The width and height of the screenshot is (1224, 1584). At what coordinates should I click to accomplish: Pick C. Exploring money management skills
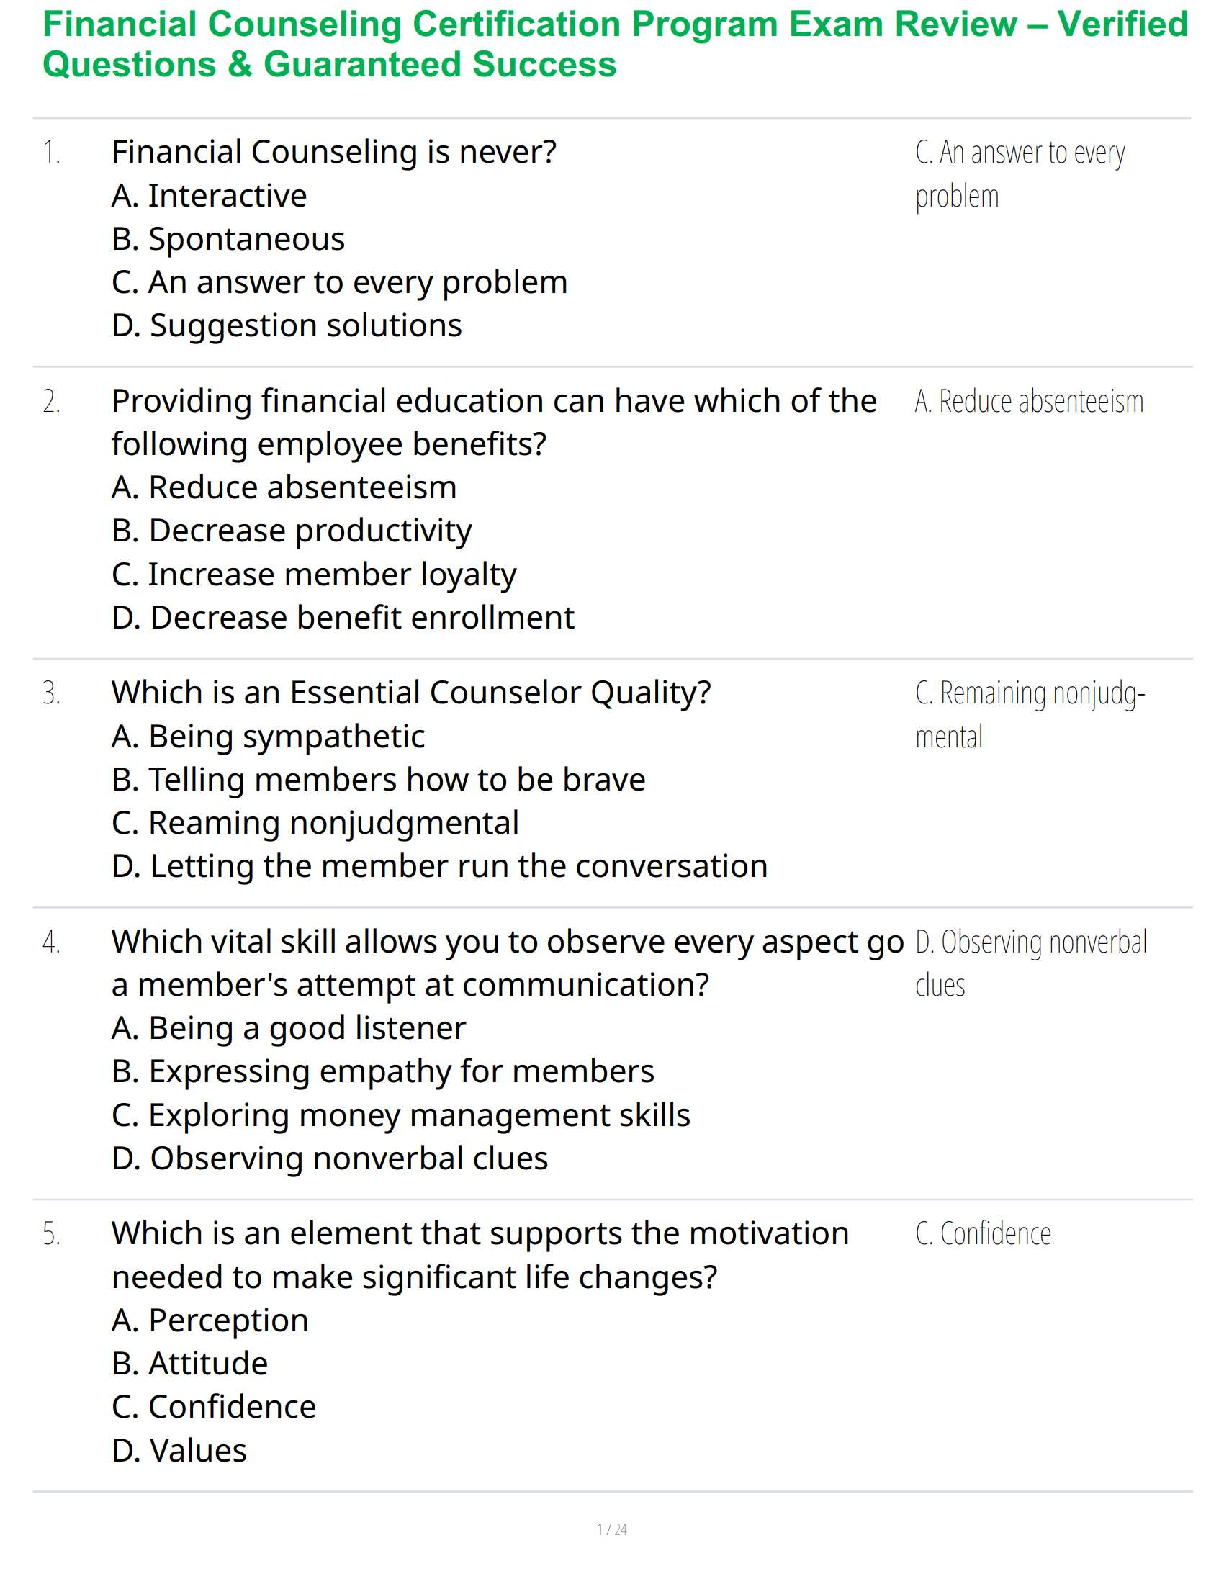click(401, 1116)
